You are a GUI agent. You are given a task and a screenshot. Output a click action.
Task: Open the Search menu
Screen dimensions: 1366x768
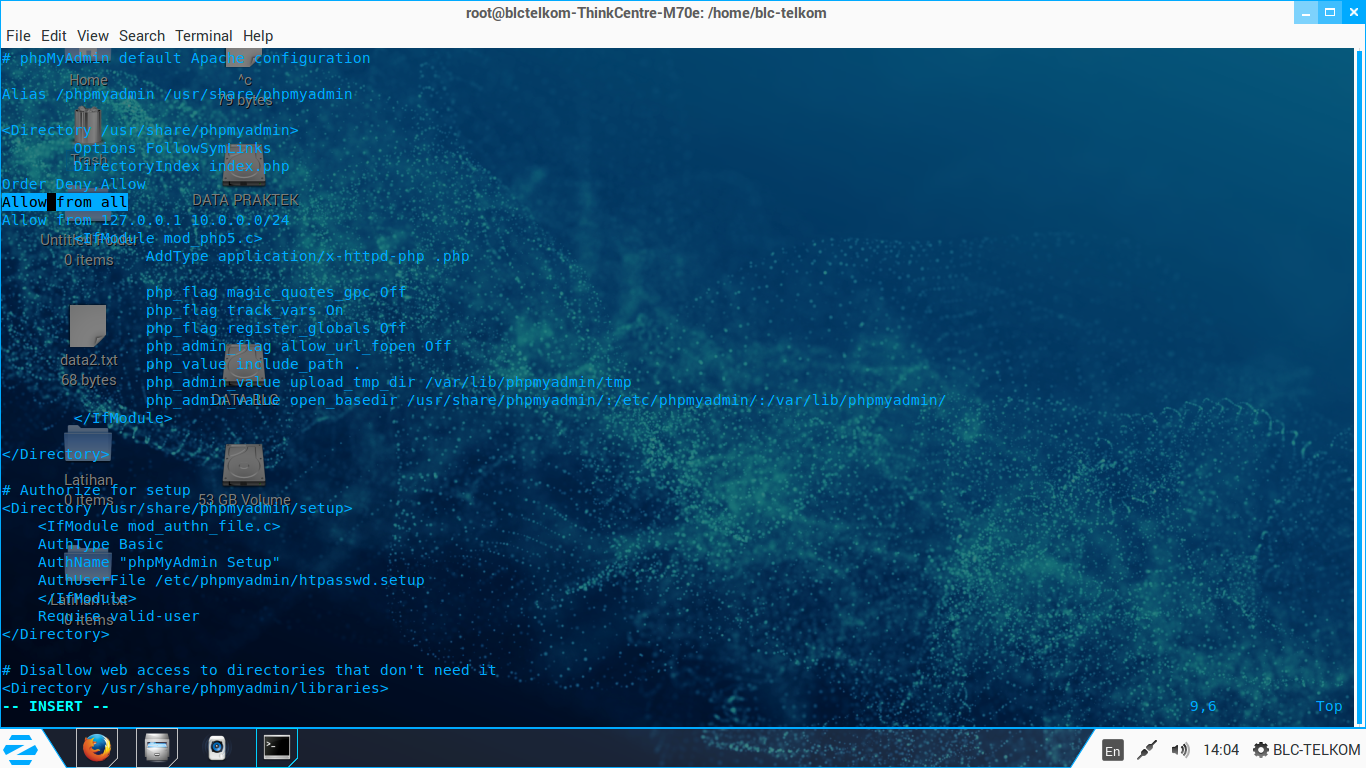tap(142, 36)
